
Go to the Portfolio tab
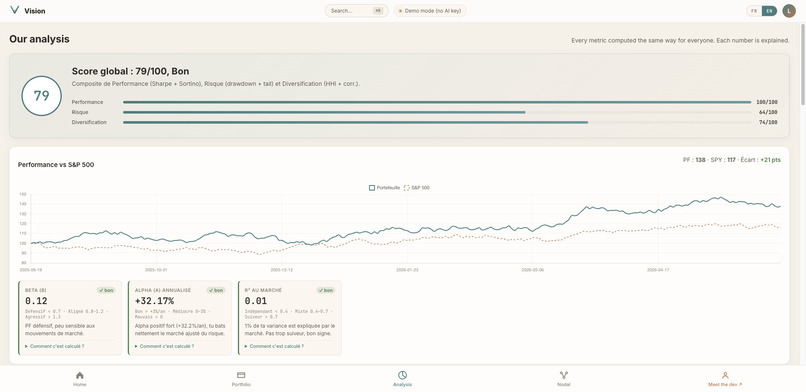point(241,379)
